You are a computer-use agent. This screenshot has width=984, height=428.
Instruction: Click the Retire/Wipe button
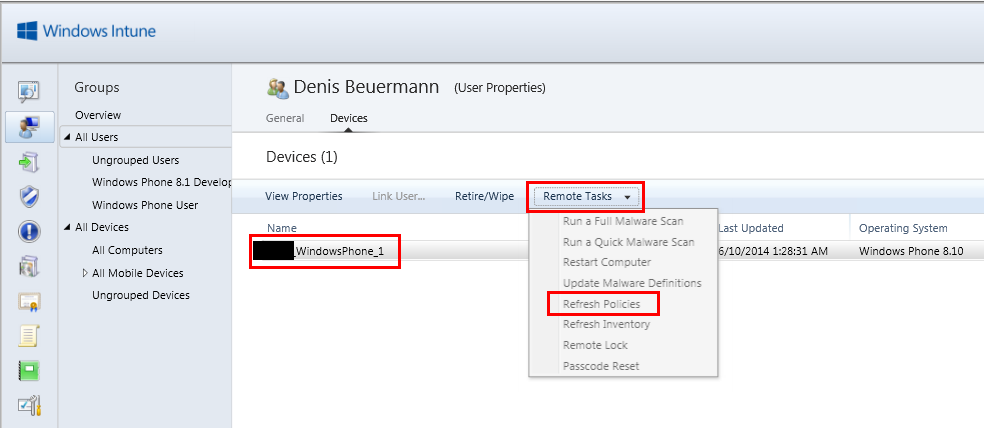pos(484,196)
